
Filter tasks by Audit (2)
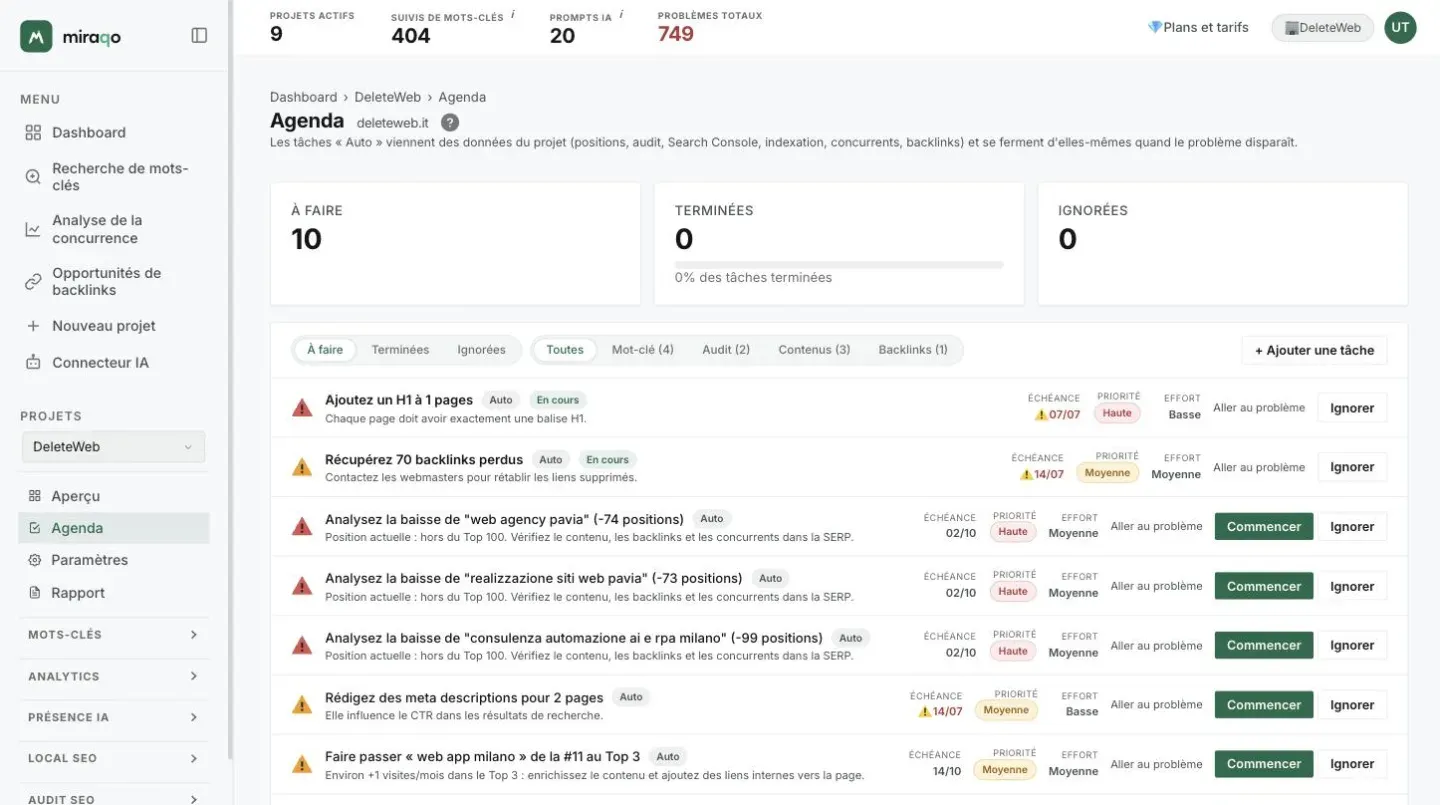[726, 350]
